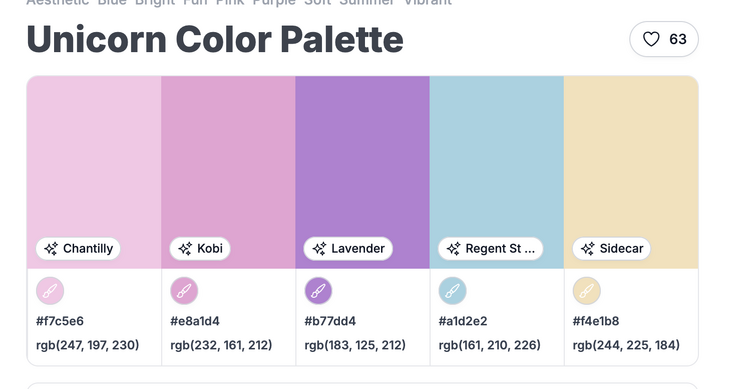
Task: Select the Sidecar cream paintbrush icon
Action: 586,291
